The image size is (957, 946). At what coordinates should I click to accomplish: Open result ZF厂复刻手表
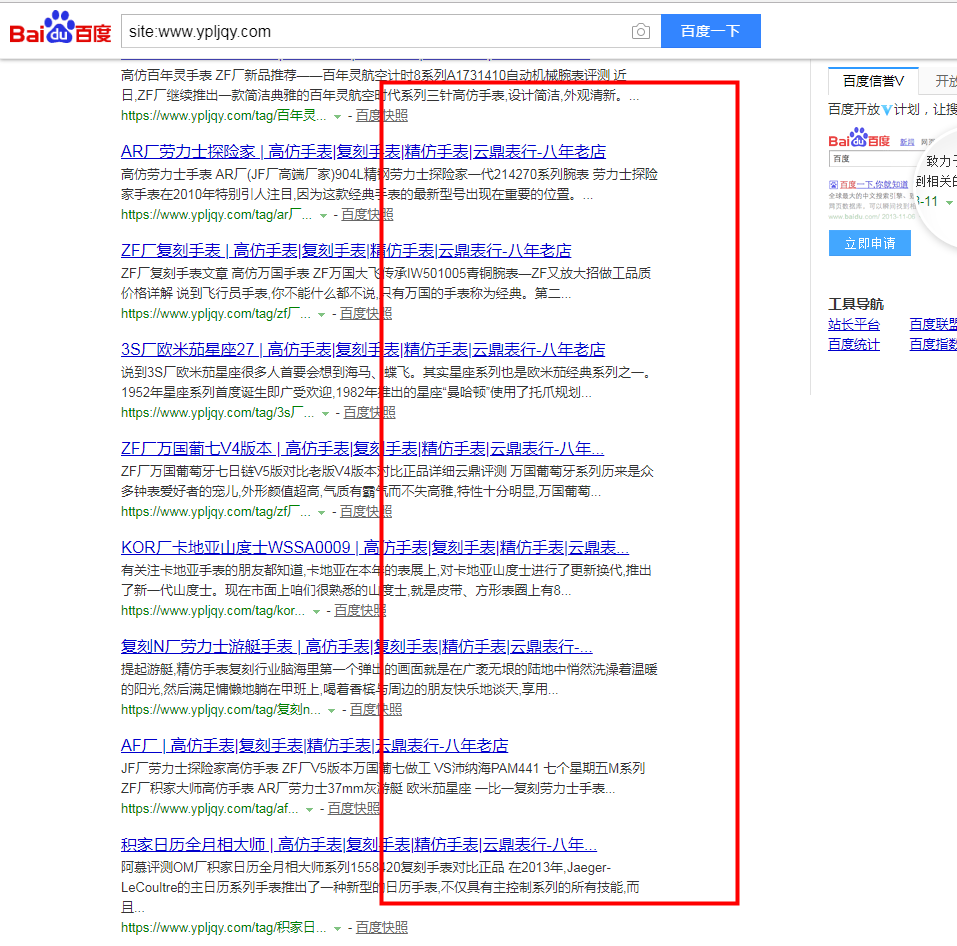(346, 250)
